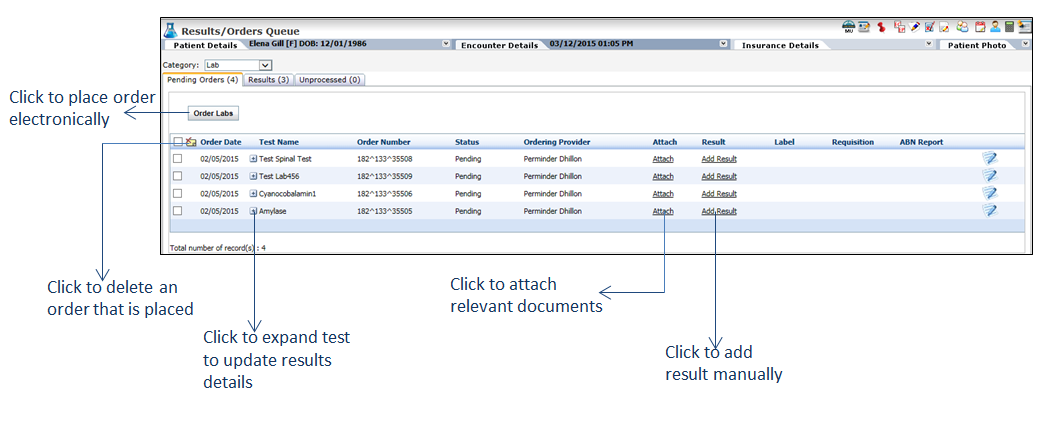Click the red pushpin icon
Screen dimensions: 1054x427
(x=881, y=27)
